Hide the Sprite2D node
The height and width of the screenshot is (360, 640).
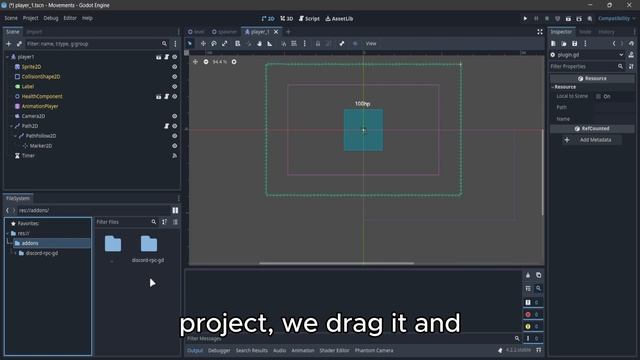tap(175, 67)
